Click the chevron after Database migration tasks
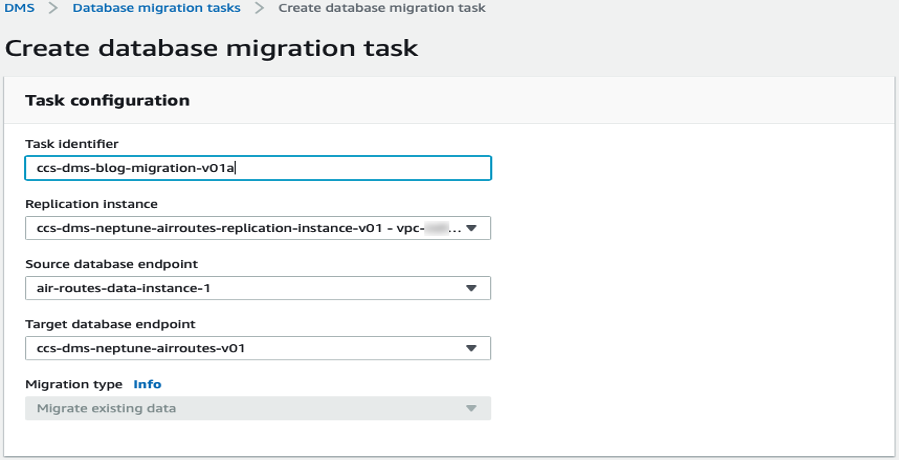This screenshot has height=460, width=899. point(259,8)
